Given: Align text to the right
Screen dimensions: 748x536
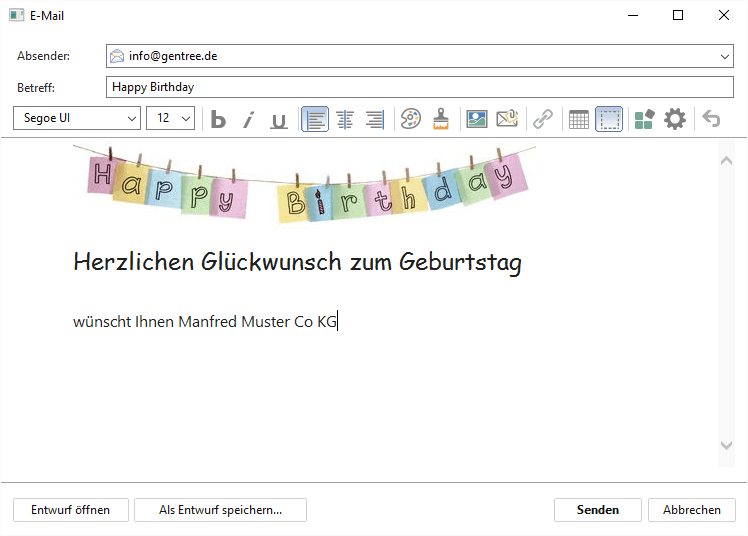Looking at the screenshot, I should (375, 120).
